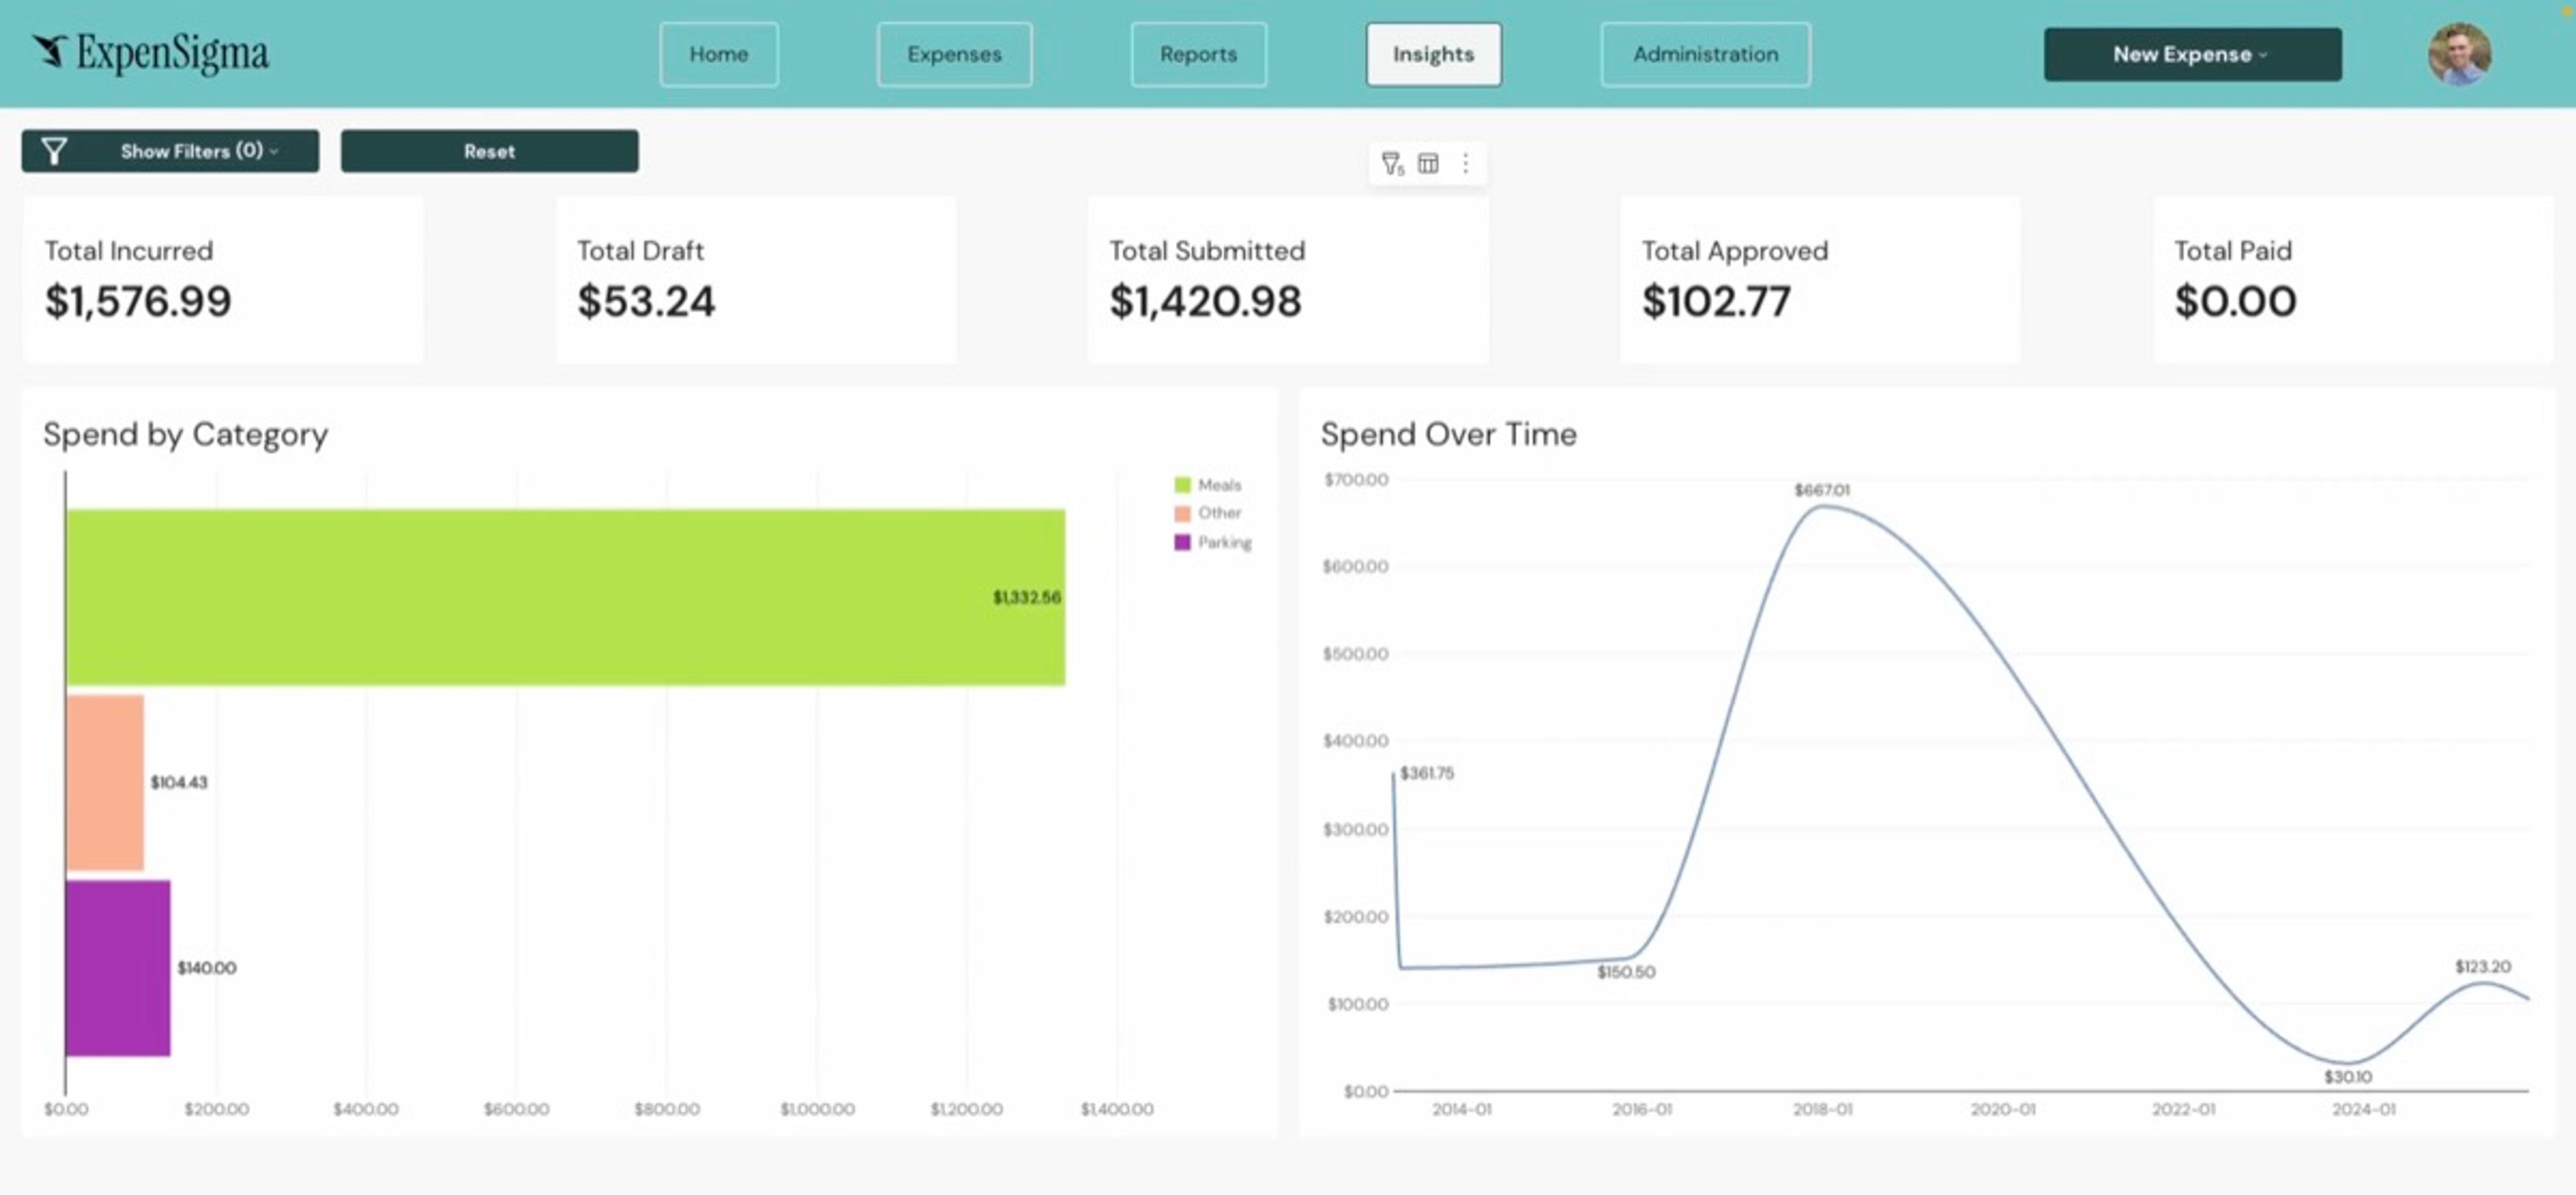The image size is (2576, 1195).
Task: Click the ExpenSigma bird logo
Action: 50,50
